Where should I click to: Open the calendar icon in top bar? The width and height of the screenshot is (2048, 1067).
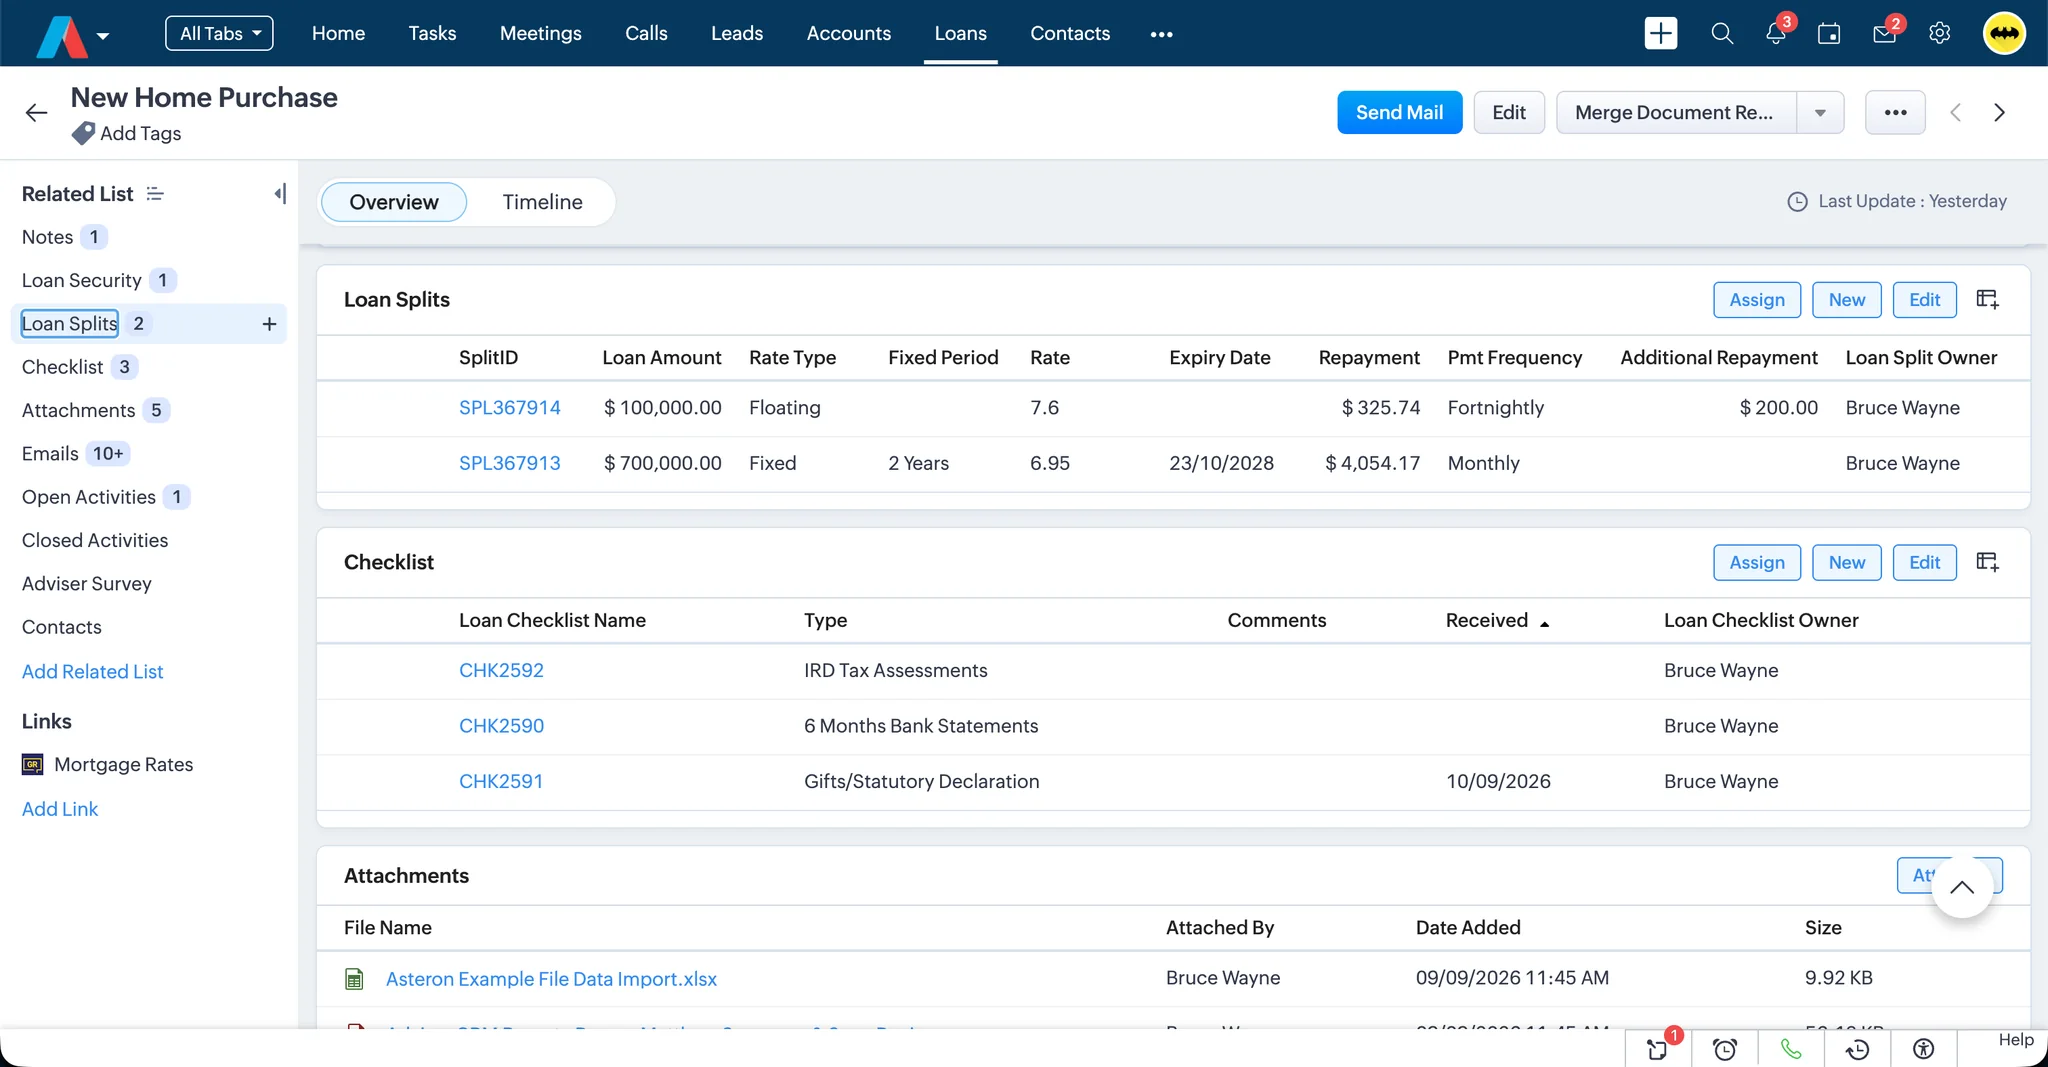[1829, 33]
